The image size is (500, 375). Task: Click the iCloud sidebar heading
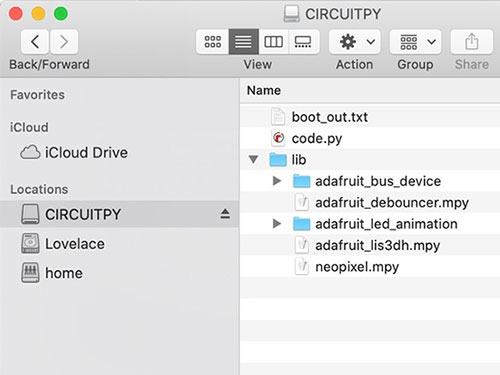point(29,128)
